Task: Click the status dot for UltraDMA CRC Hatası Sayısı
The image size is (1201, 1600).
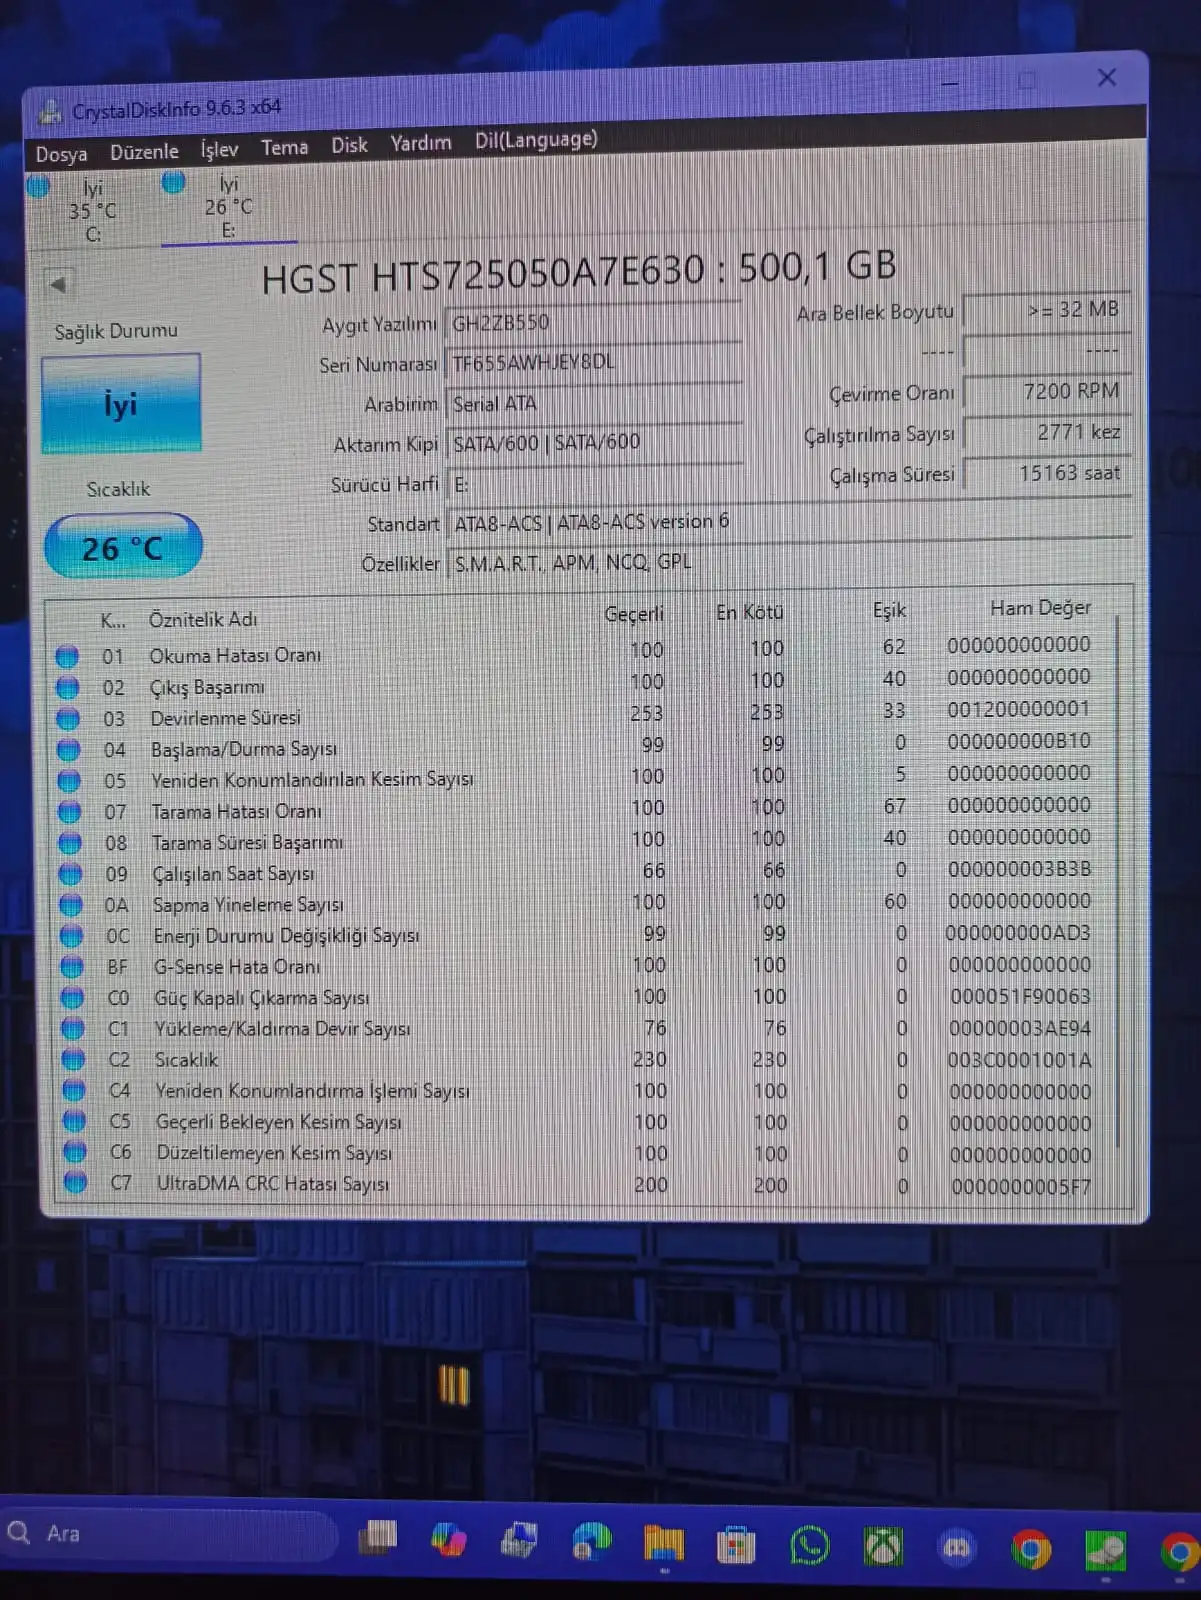Action: tap(75, 1182)
